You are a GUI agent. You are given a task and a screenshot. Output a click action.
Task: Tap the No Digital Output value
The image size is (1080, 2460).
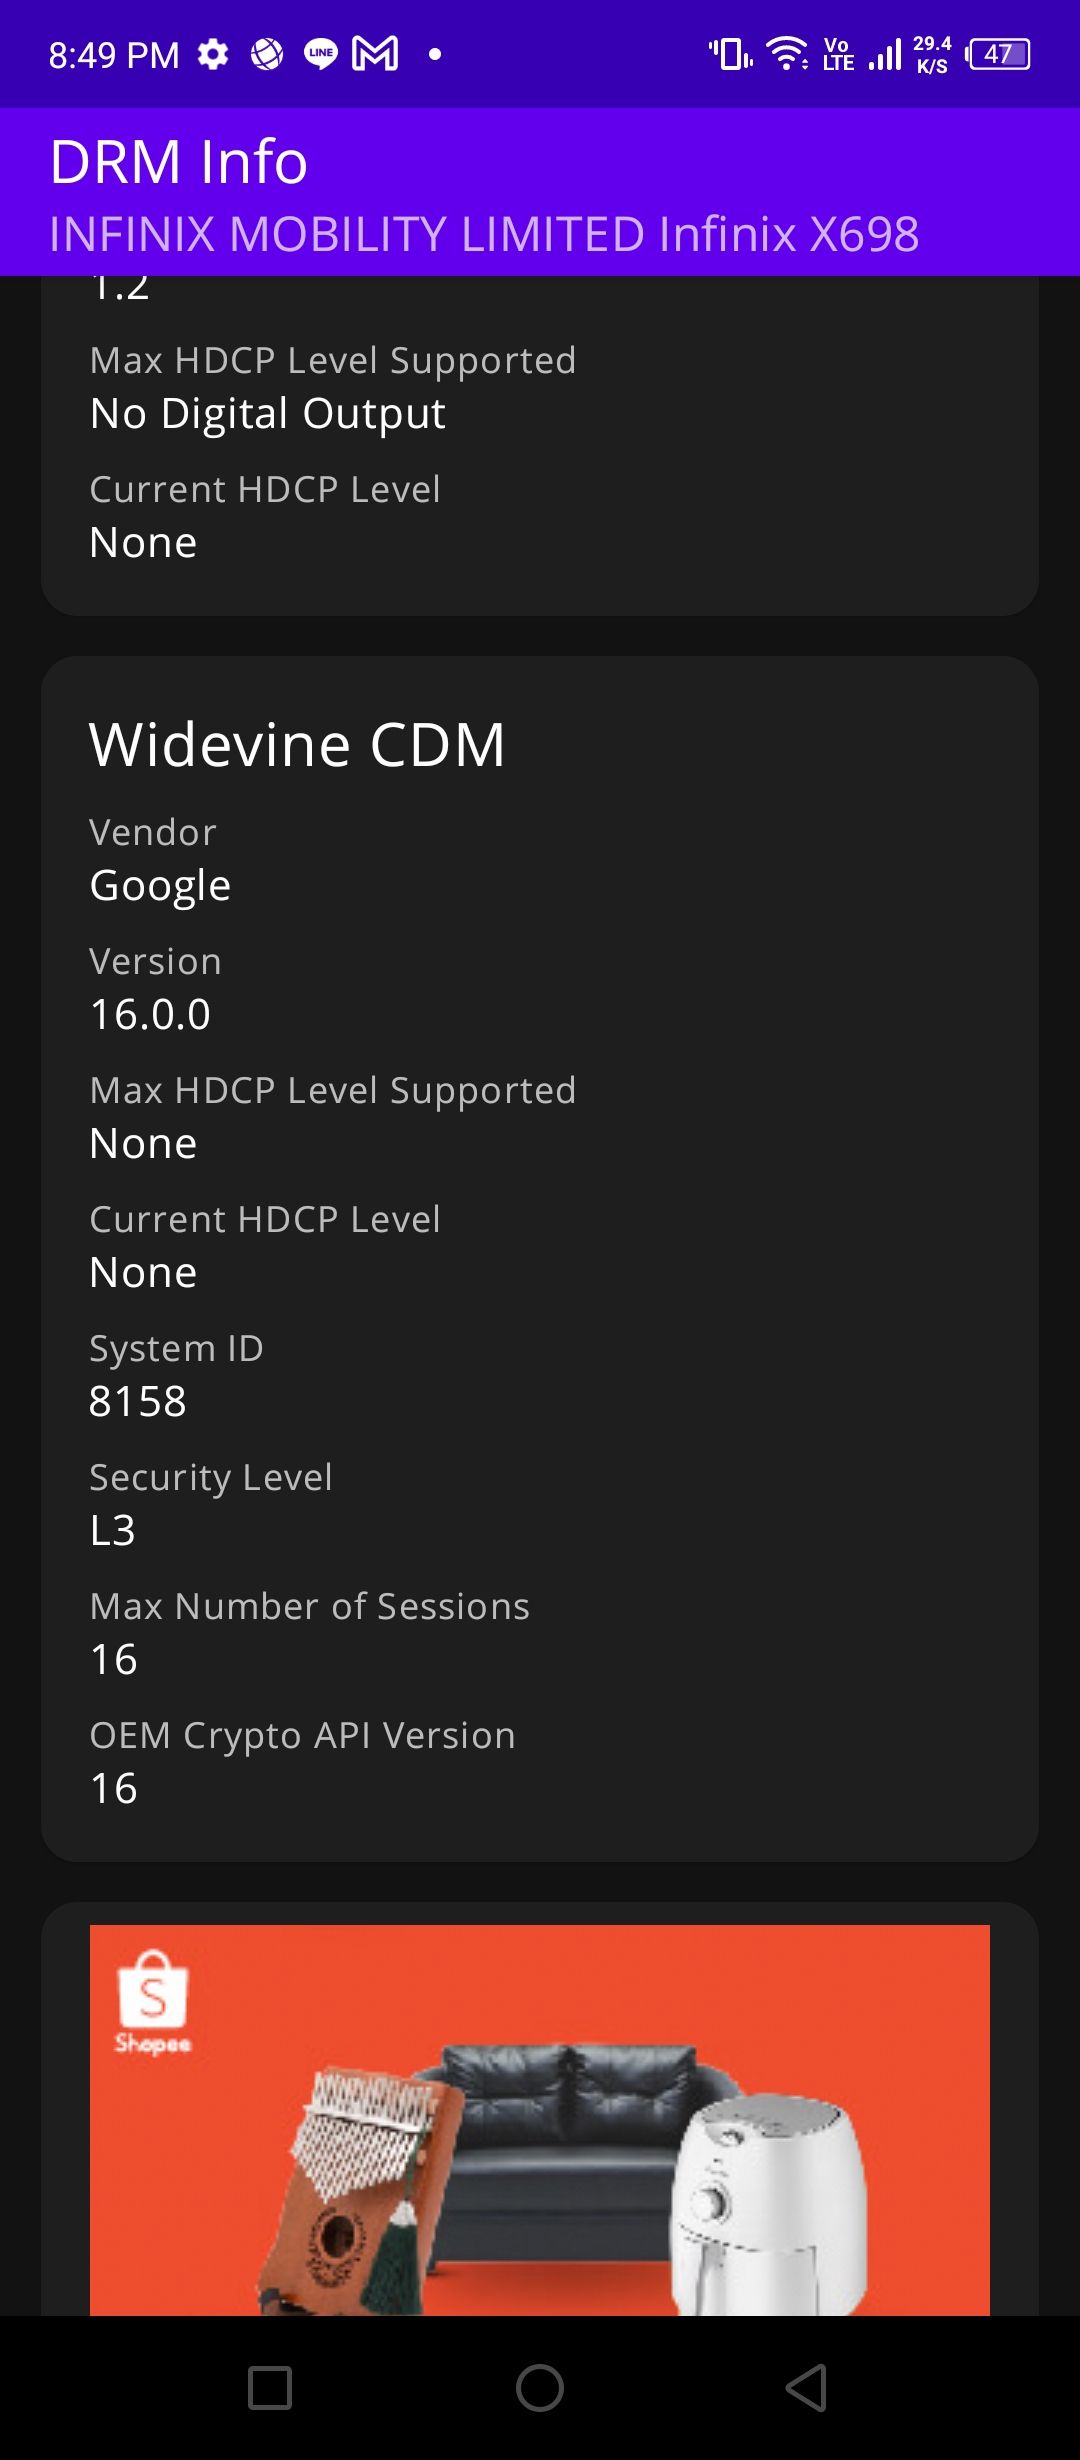tap(267, 413)
